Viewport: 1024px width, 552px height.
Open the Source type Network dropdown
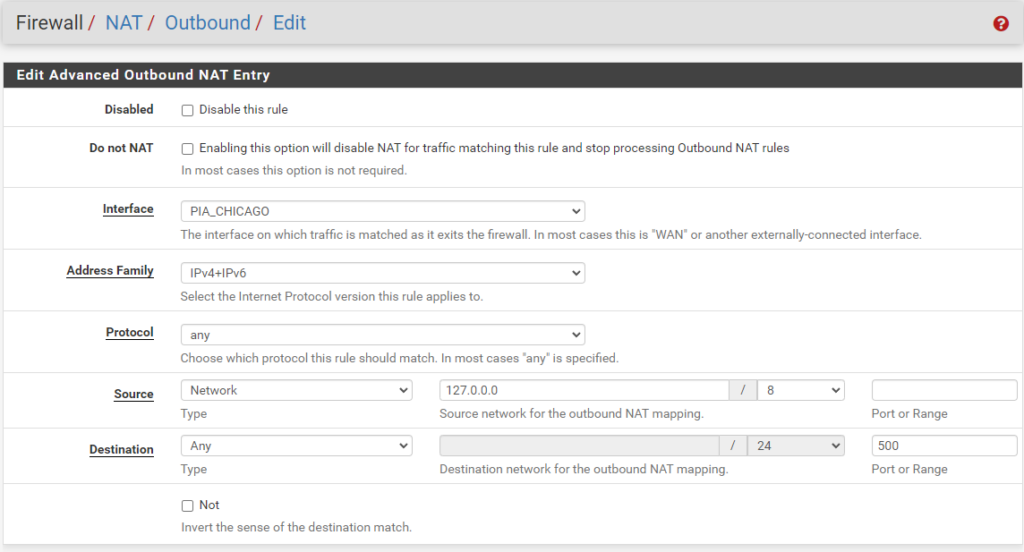point(296,390)
